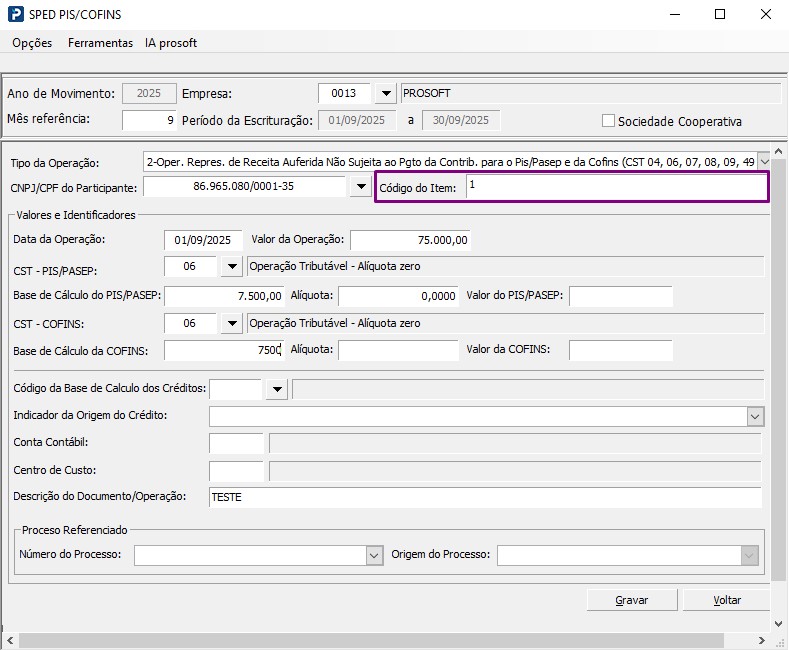Screen dimensions: 789x650
Task: Click the Valor da Operação field
Action: click(x=410, y=240)
